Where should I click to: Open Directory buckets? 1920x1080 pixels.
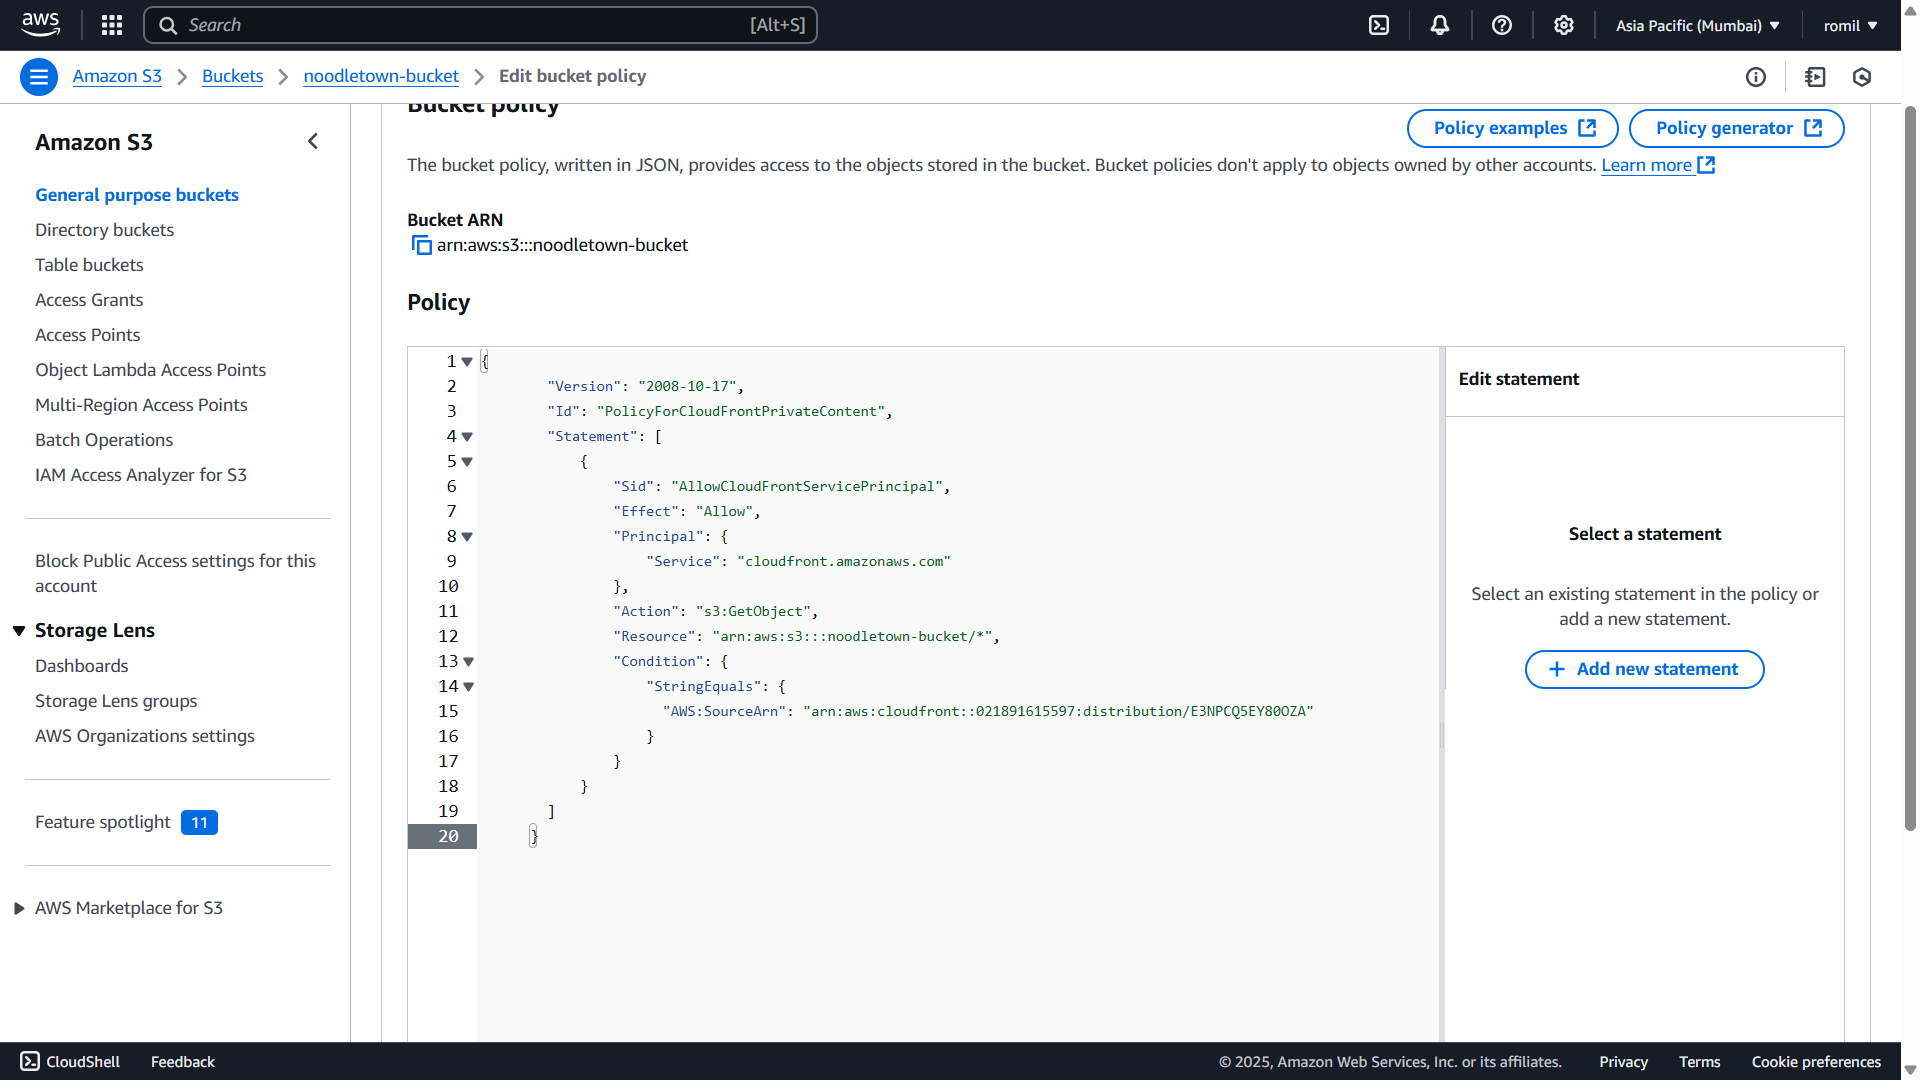[x=104, y=230]
